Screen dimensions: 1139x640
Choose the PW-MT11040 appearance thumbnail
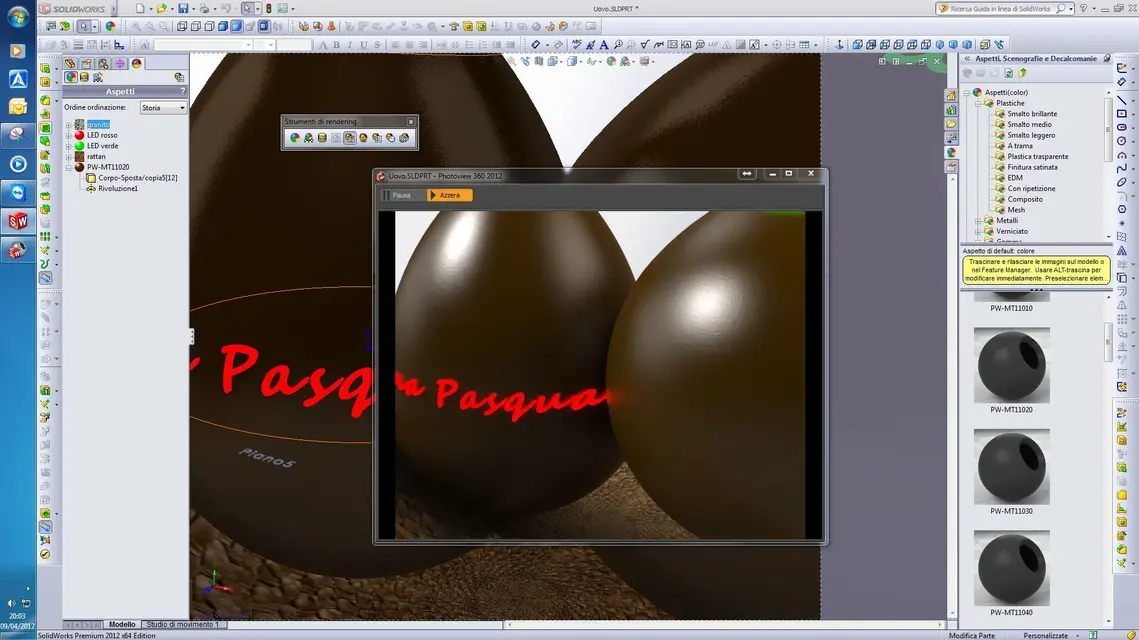pyautogui.click(x=1011, y=568)
